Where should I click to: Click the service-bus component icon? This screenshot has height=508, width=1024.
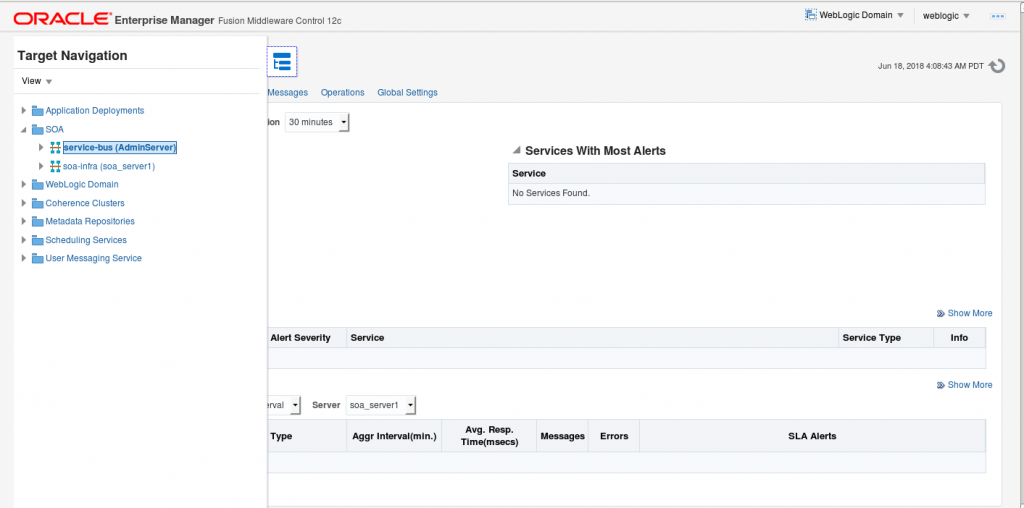(56, 148)
